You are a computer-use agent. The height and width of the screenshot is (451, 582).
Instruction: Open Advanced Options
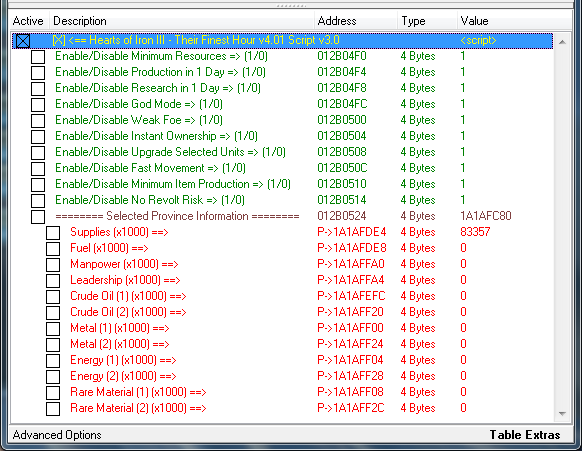tap(57, 435)
